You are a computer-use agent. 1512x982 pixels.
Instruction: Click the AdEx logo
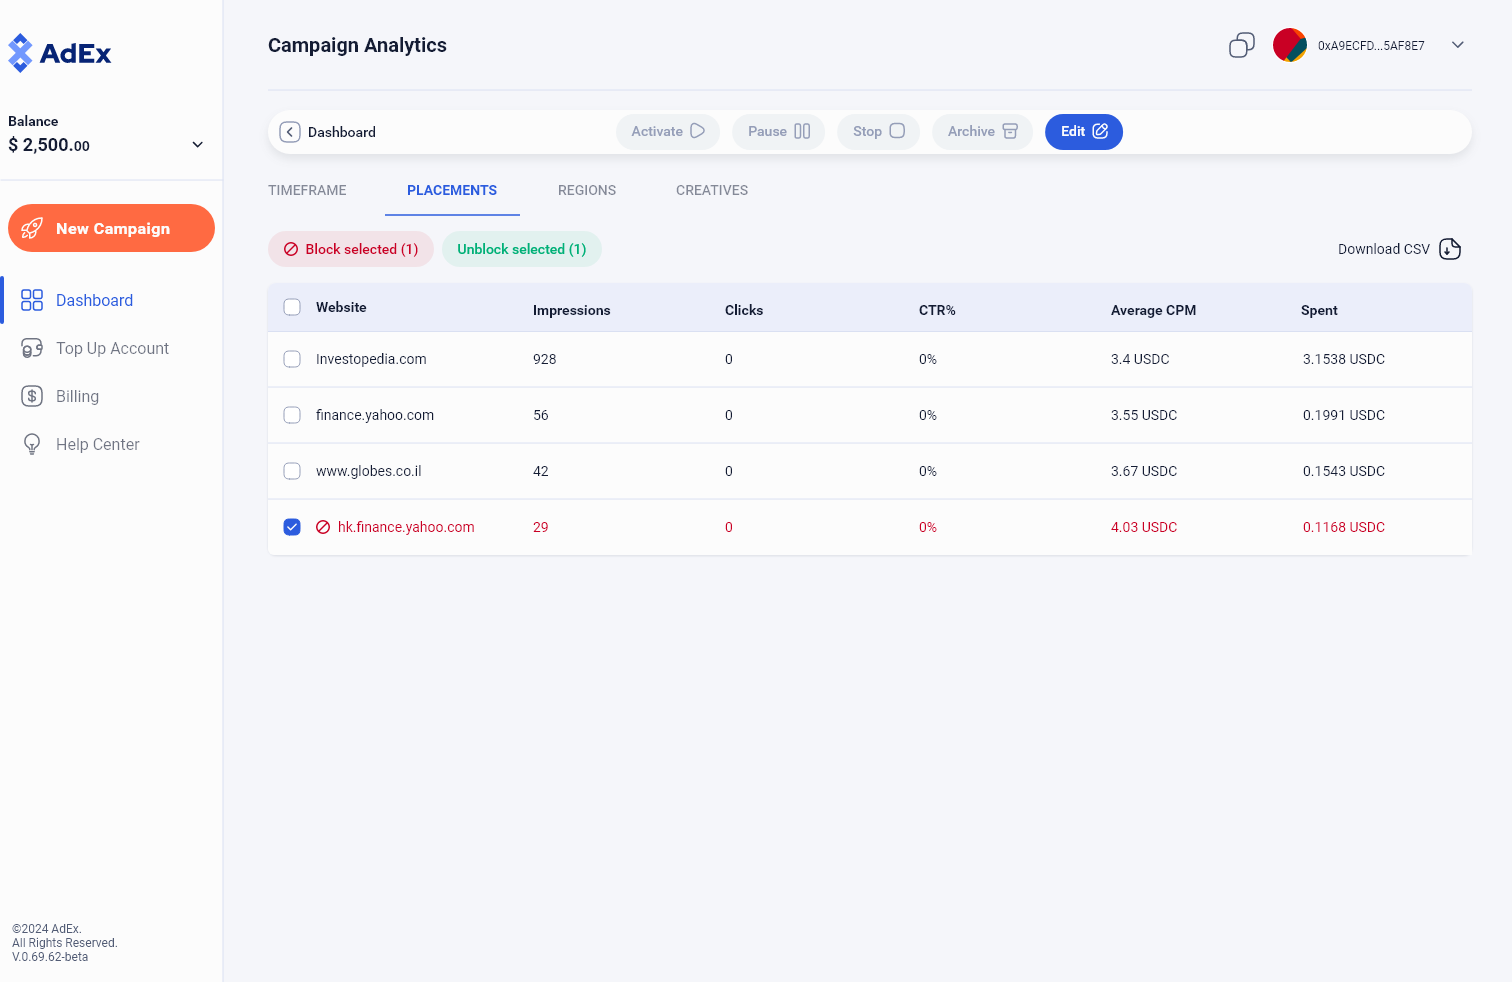[60, 53]
